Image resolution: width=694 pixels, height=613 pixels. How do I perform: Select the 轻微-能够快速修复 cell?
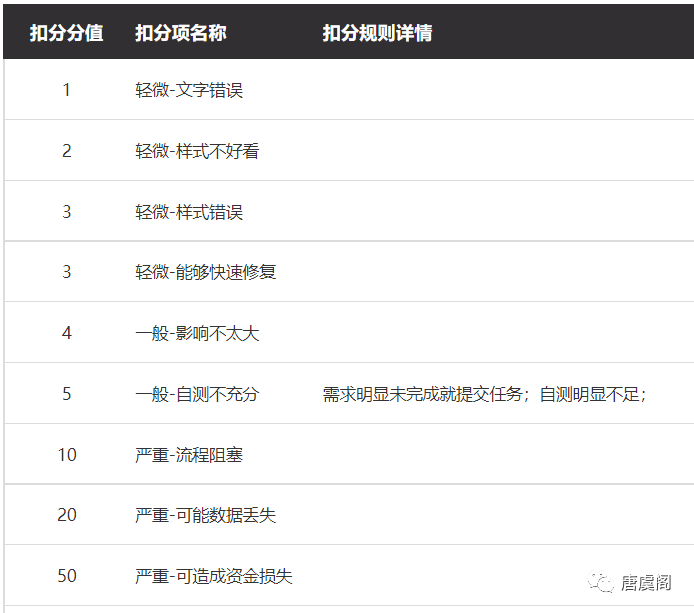(205, 272)
